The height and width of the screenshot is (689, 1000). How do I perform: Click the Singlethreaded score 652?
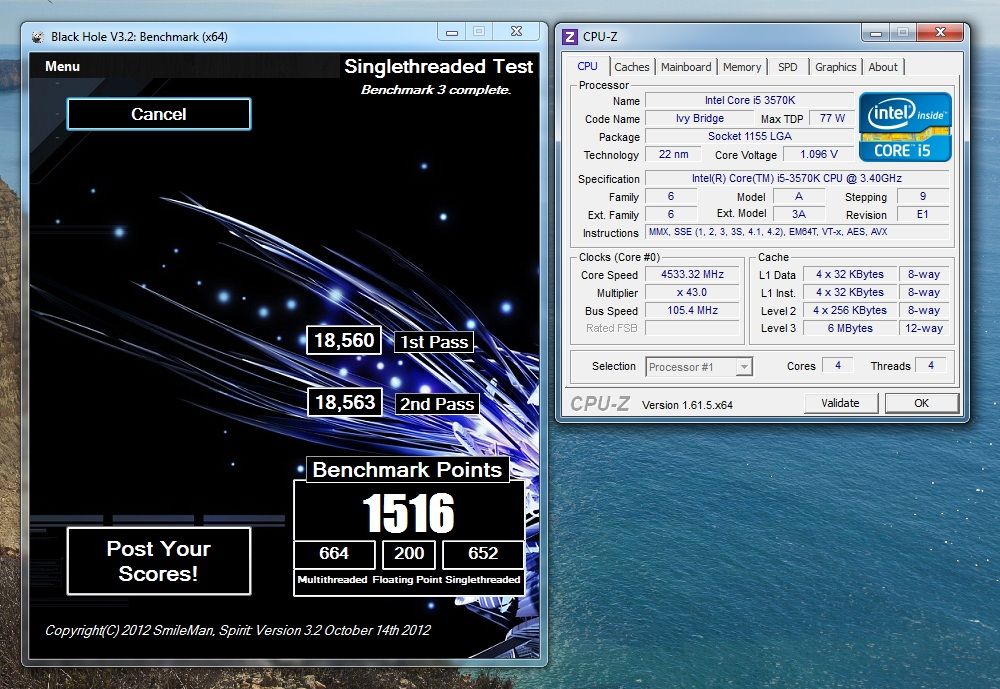pos(483,553)
